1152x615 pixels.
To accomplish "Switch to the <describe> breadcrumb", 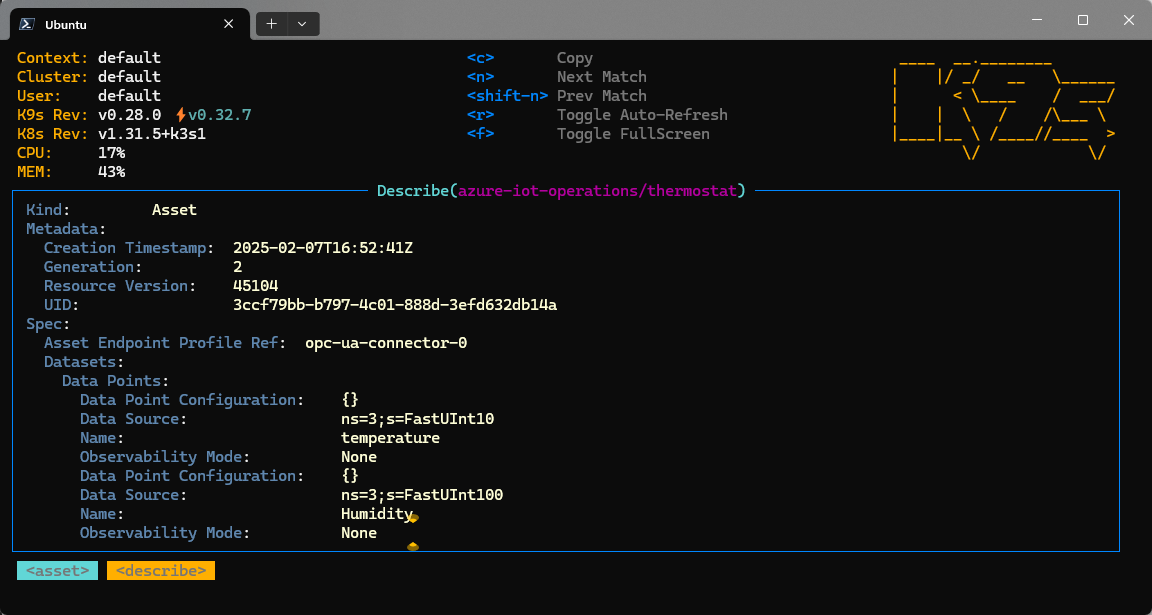I will (x=160, y=570).
